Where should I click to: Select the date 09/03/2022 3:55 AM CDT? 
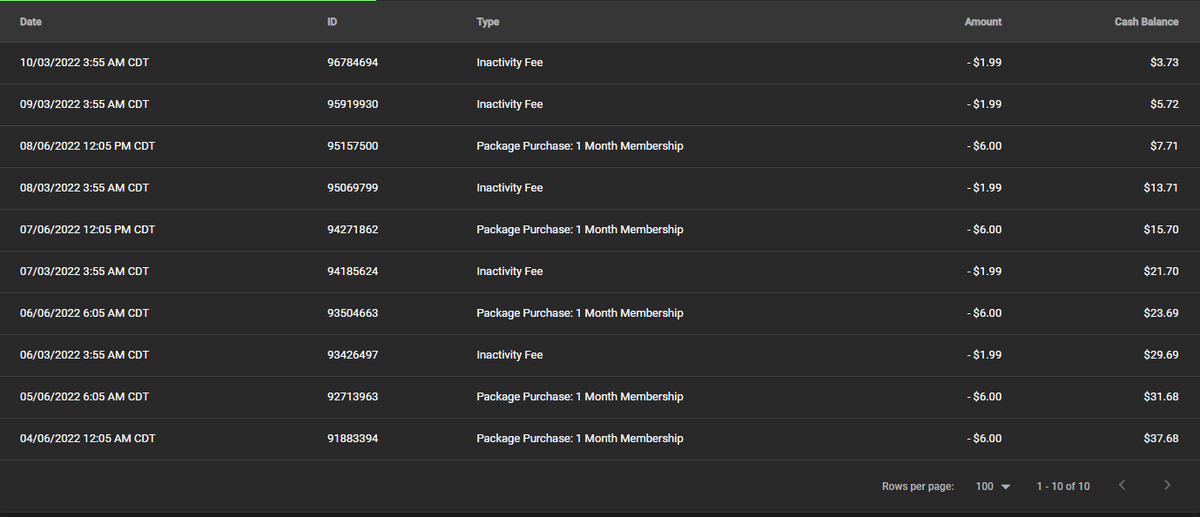tap(84, 104)
